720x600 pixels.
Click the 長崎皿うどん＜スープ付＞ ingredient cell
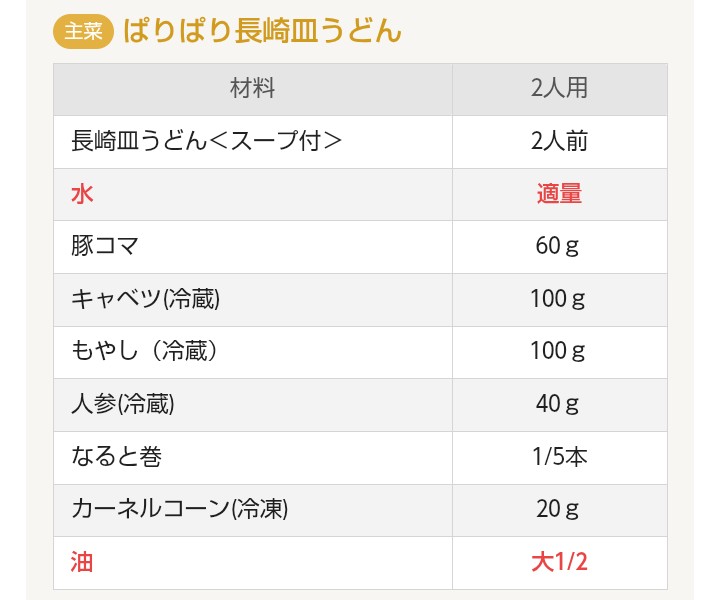207,141
